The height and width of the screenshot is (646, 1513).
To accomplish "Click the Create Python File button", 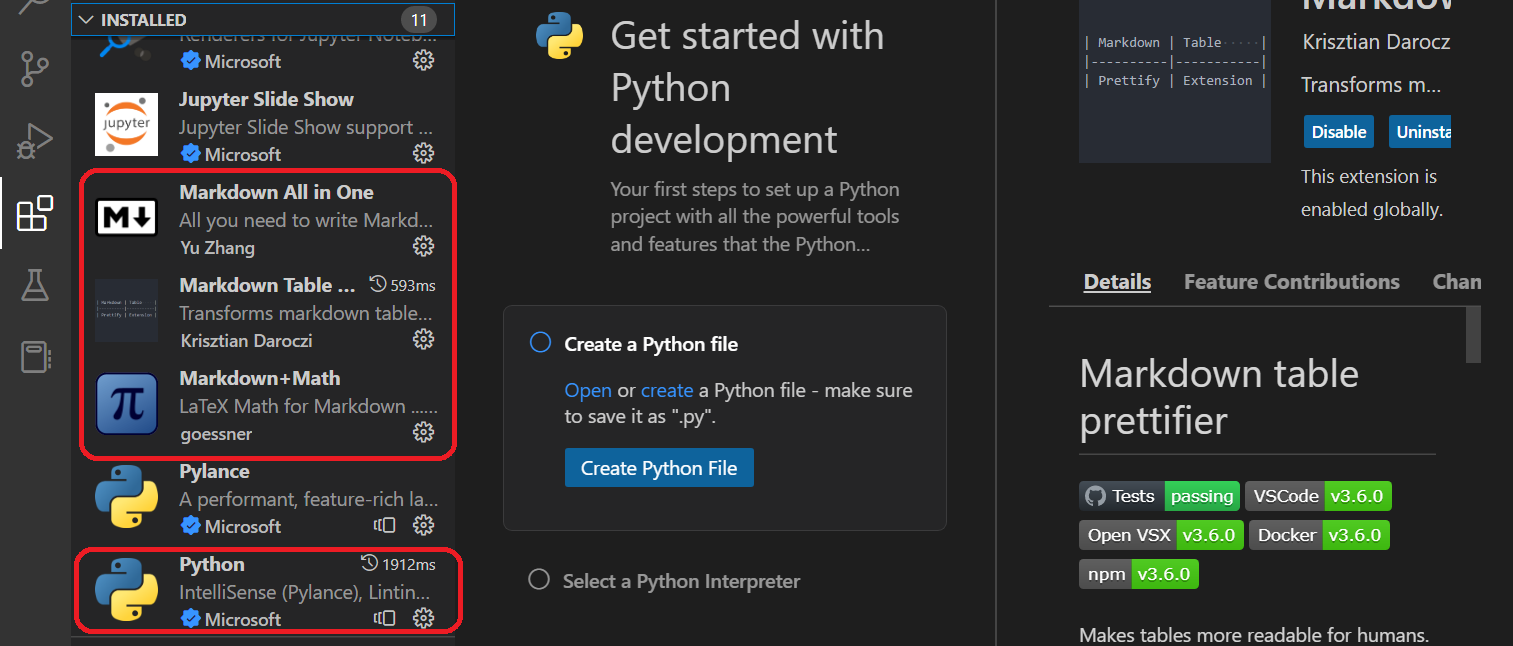I will [659, 468].
